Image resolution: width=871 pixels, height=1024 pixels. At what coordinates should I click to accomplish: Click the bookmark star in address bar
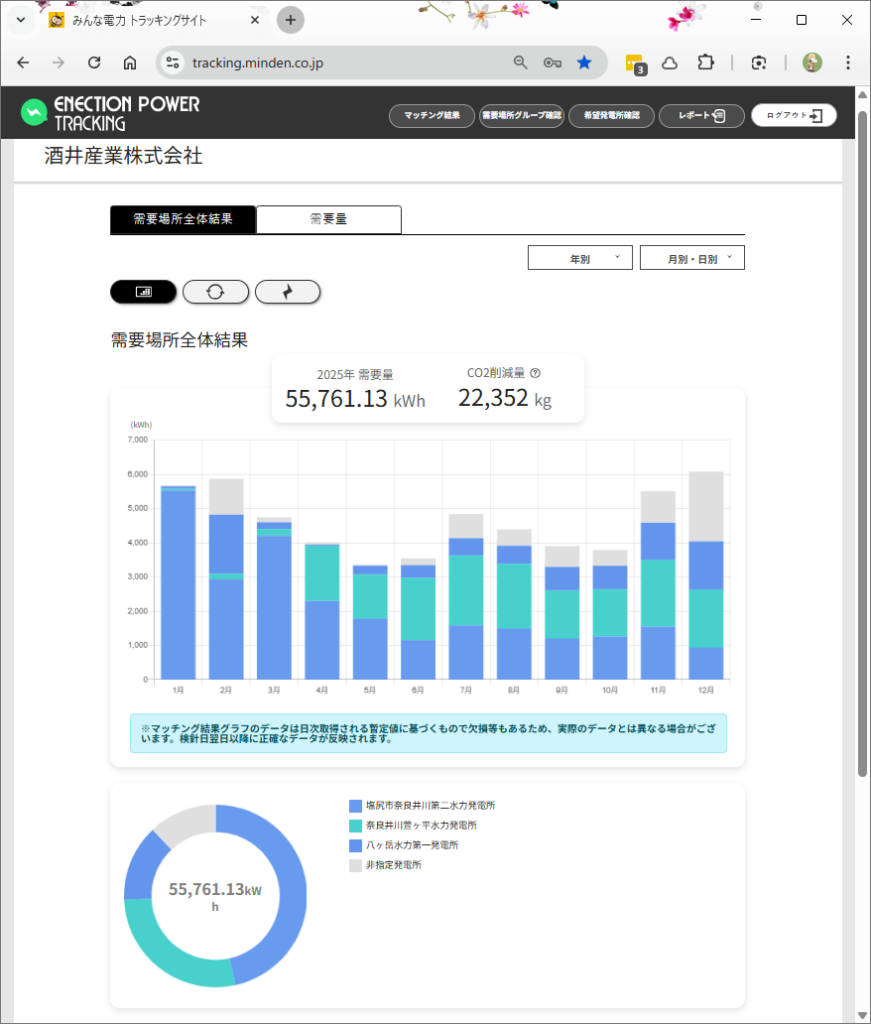[x=584, y=62]
